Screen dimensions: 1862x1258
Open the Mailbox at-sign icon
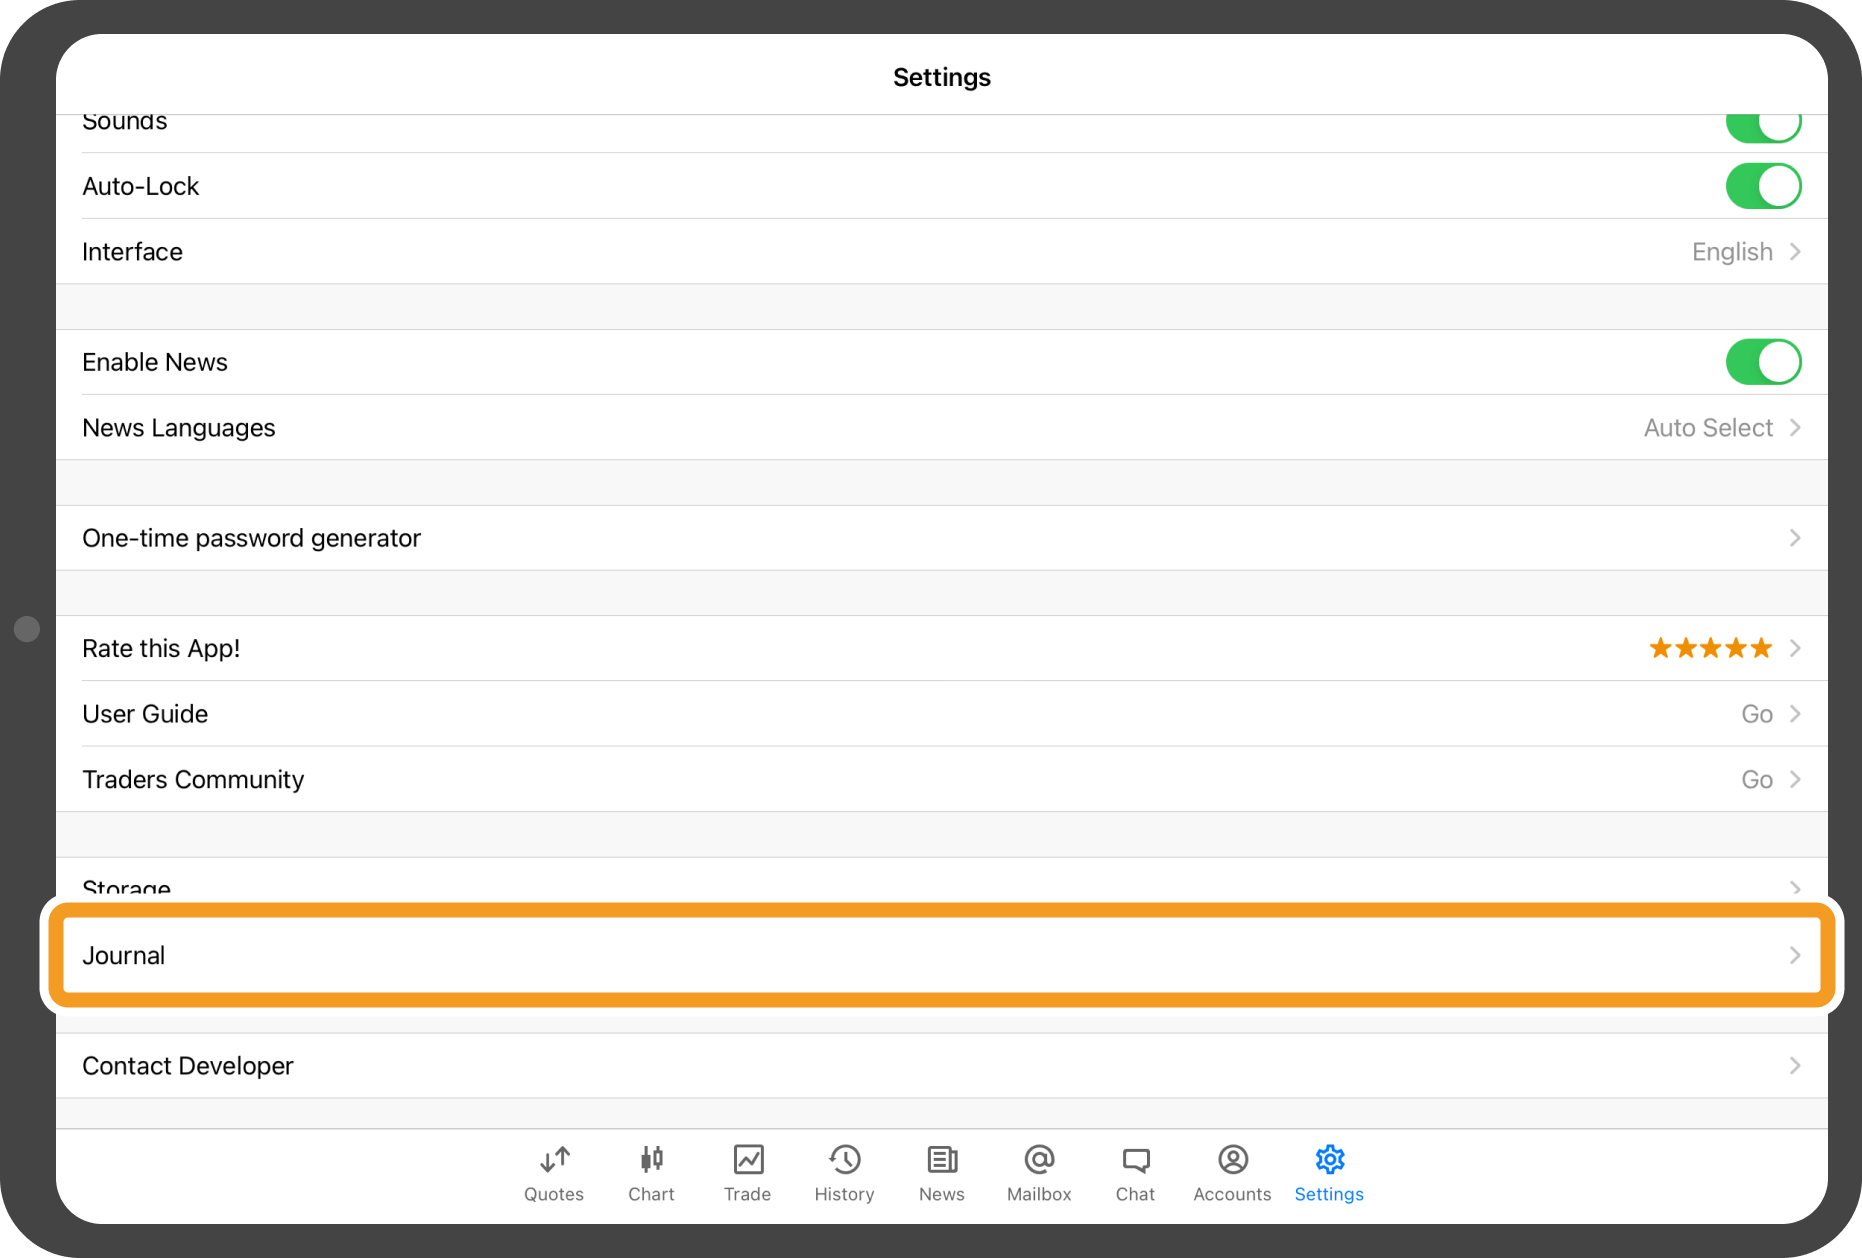point(1039,1160)
